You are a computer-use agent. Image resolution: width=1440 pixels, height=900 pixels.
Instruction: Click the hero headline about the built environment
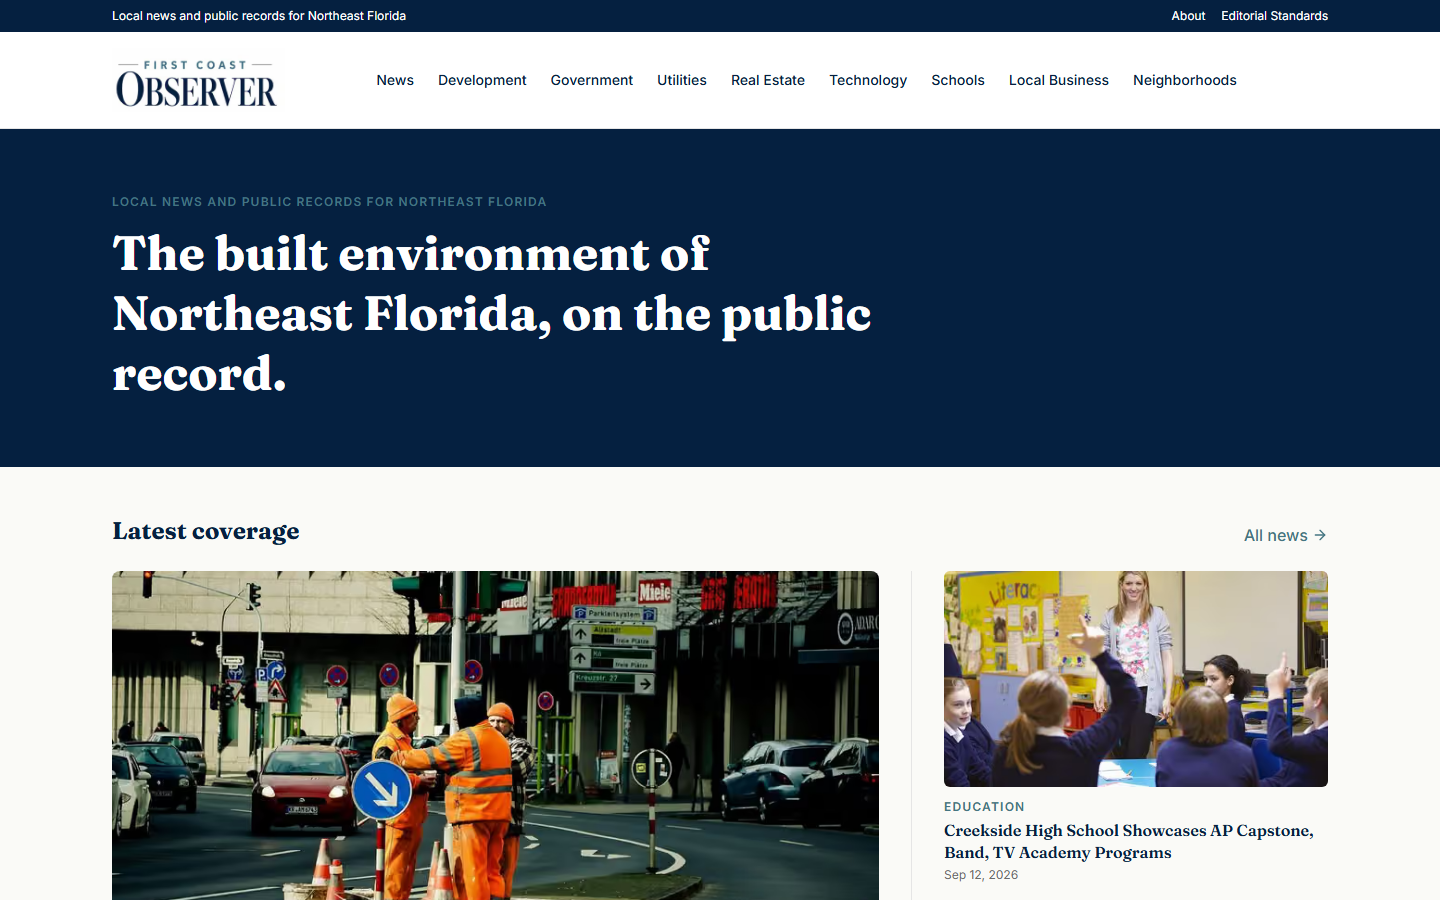click(492, 313)
